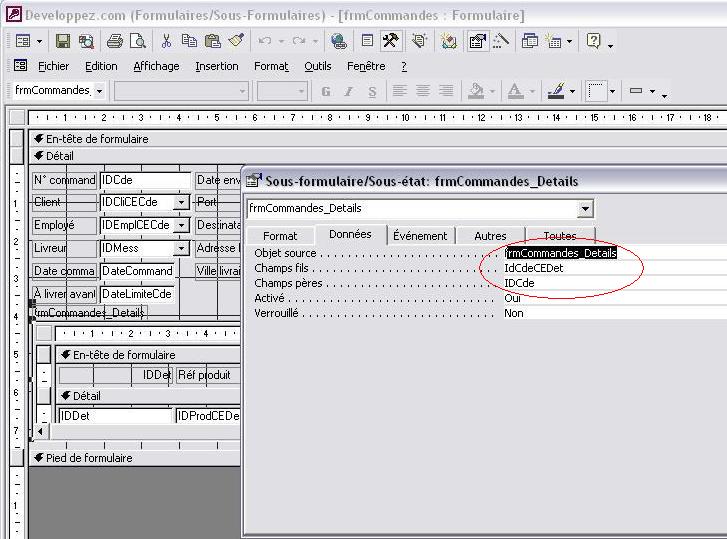Toggle Bold formatting button
This screenshot has height=539, width=727.
coord(325,91)
